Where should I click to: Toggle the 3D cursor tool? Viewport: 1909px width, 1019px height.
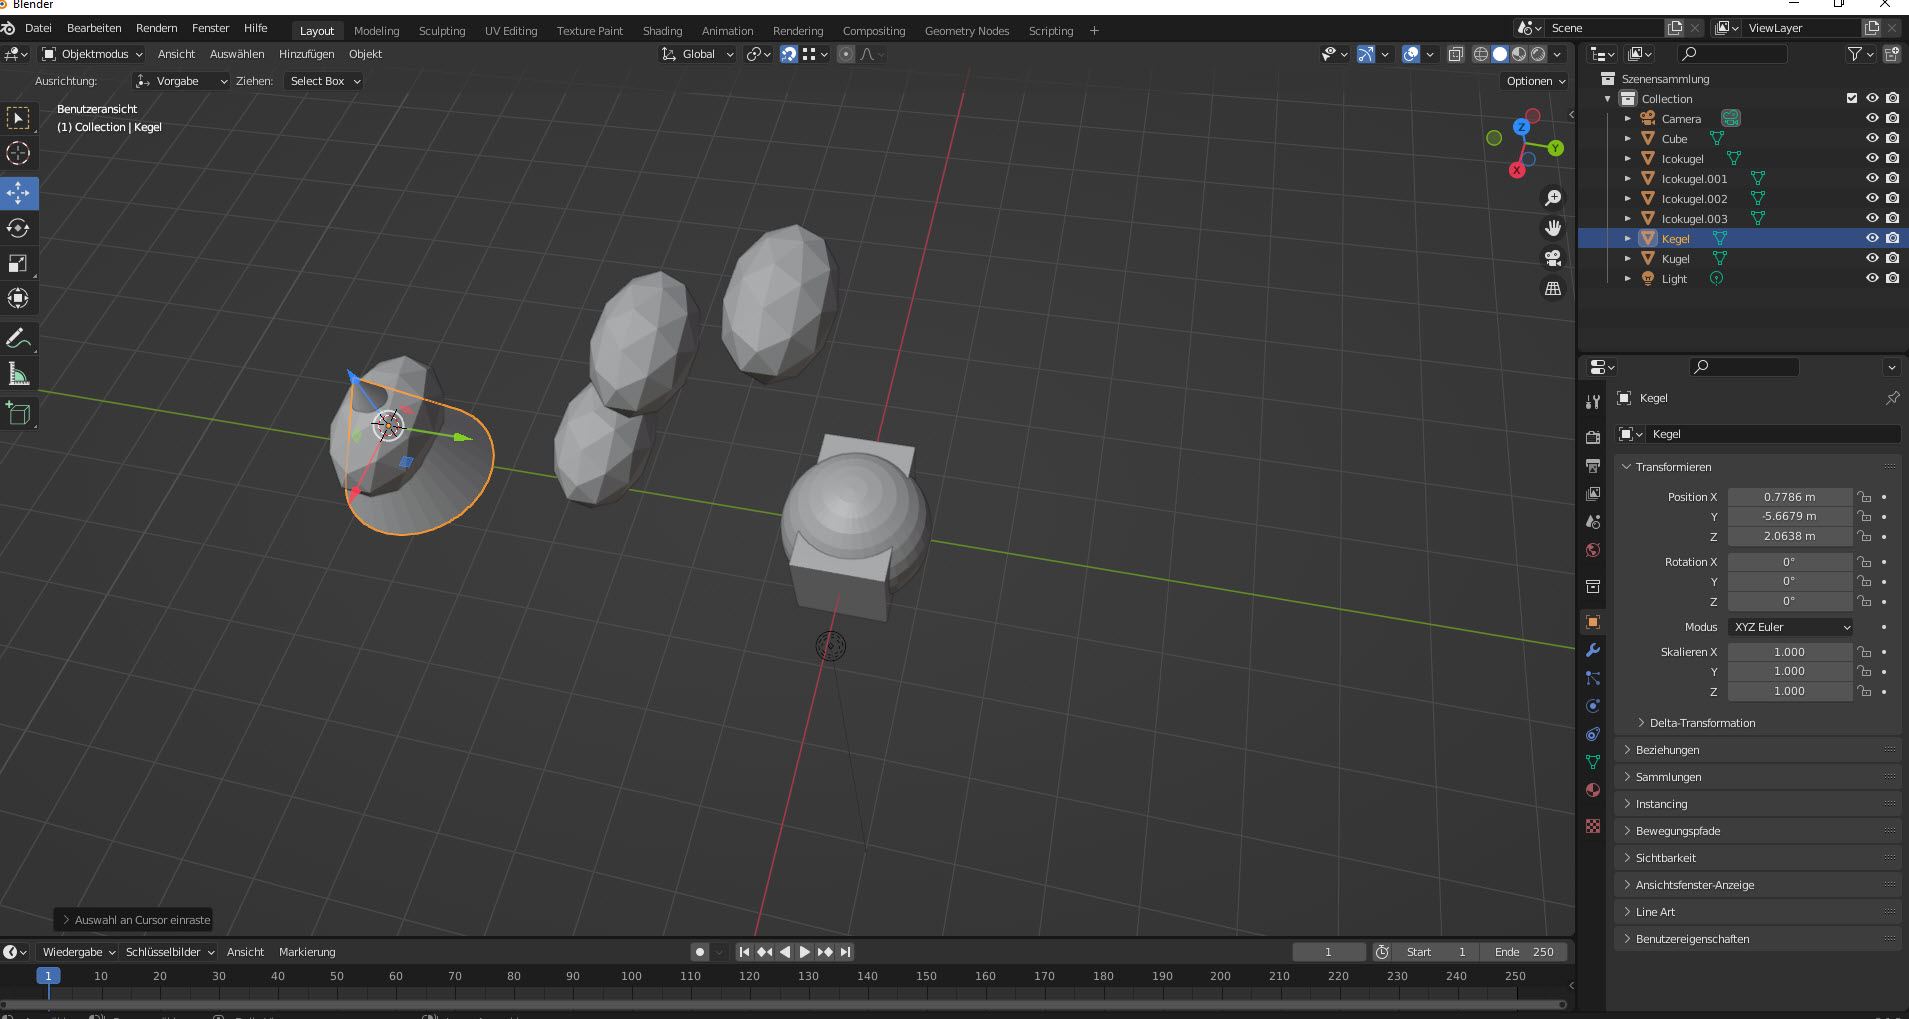coord(18,153)
